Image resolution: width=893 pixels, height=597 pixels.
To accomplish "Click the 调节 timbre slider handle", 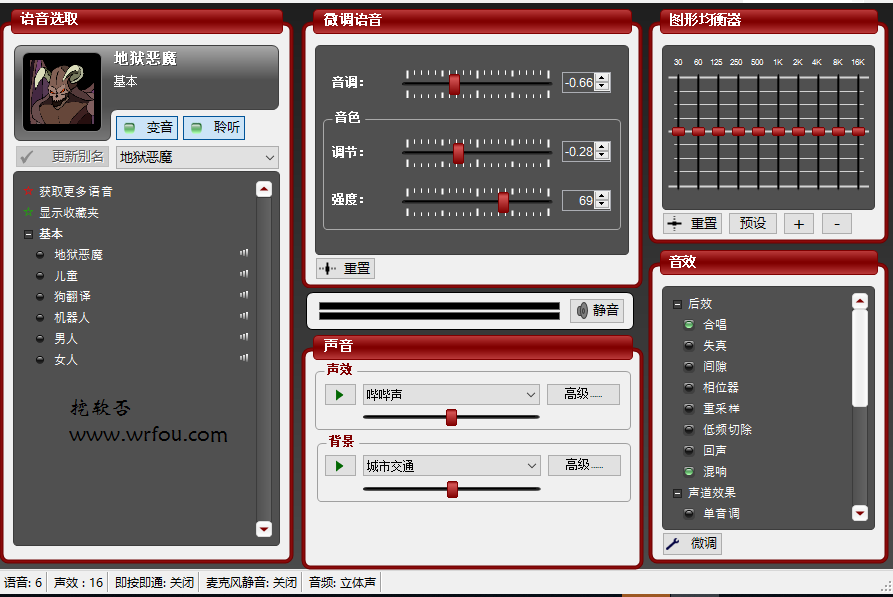I will (458, 153).
